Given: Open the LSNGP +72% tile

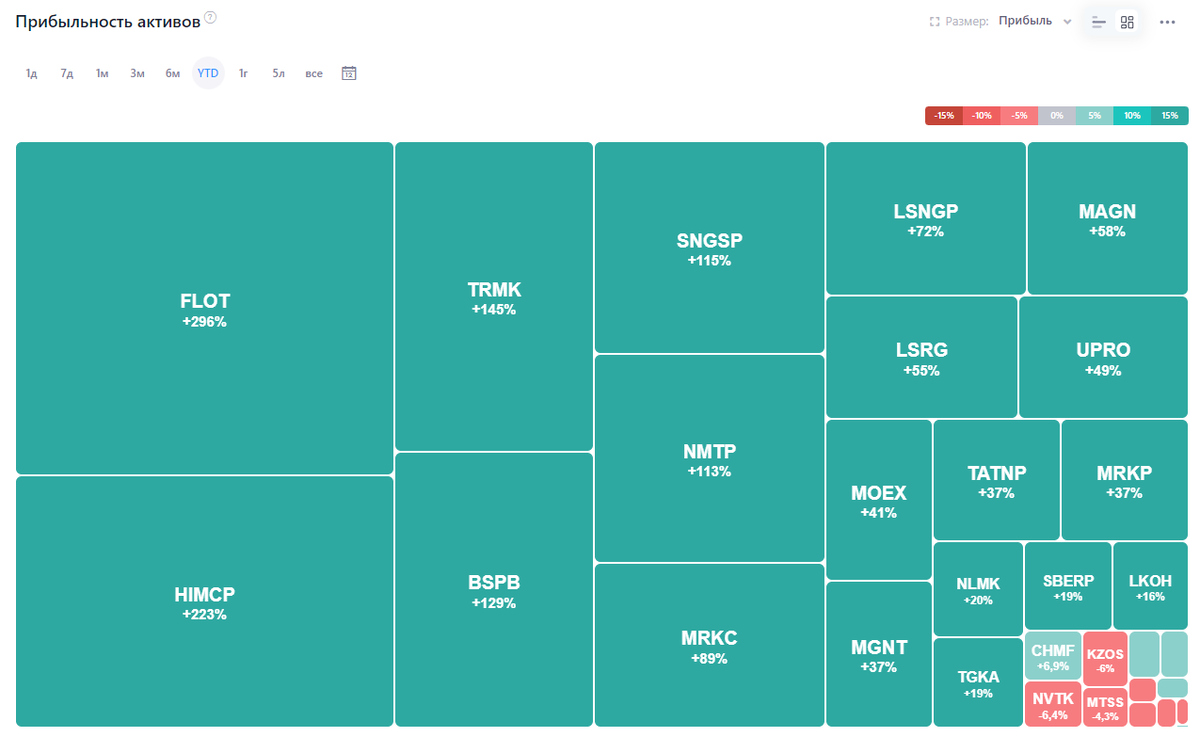Looking at the screenshot, I should point(926,218).
